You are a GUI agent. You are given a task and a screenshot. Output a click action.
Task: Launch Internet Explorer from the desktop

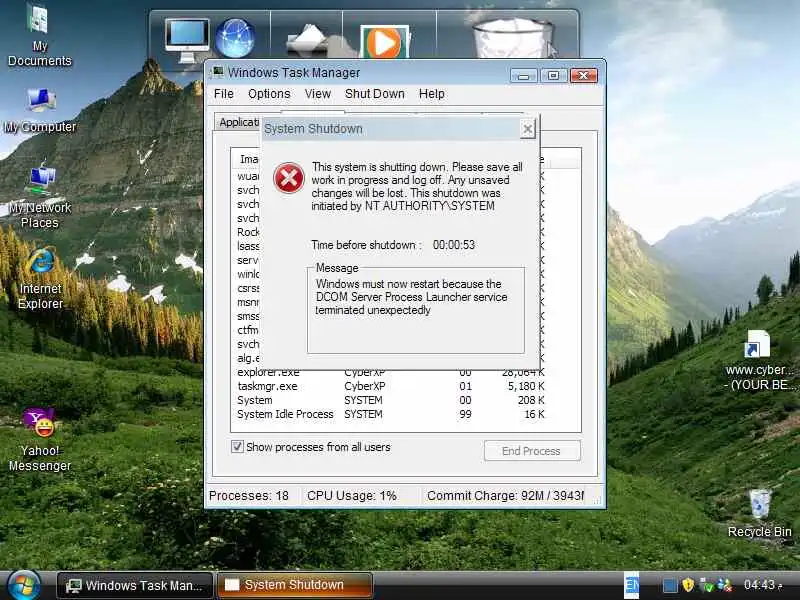pos(40,279)
